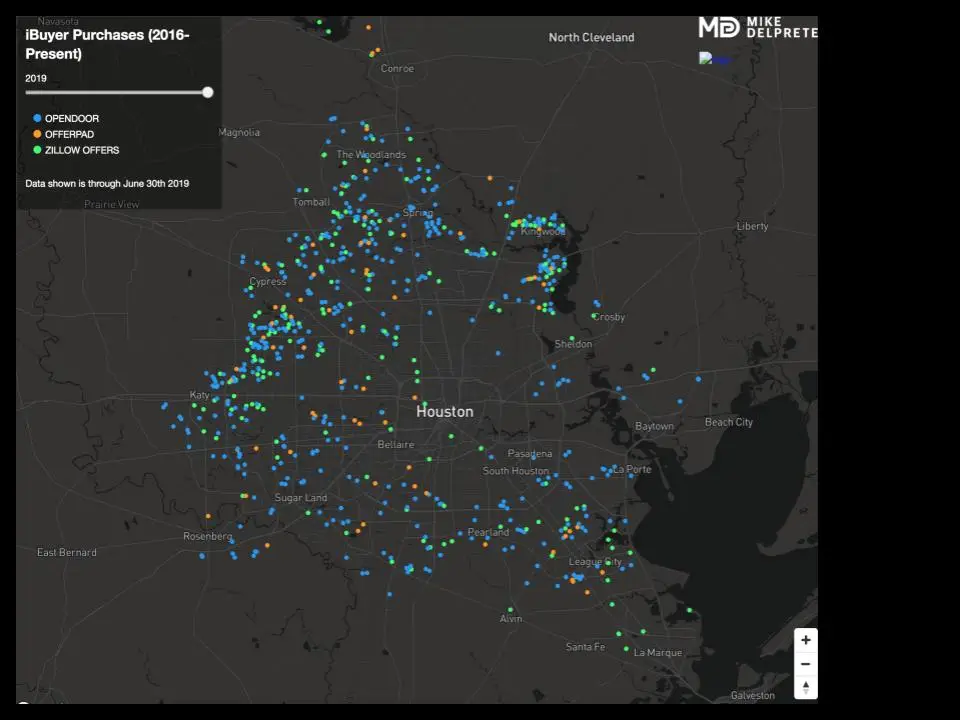The width and height of the screenshot is (960, 720).
Task: Click the year slider handle
Action: 208,92
